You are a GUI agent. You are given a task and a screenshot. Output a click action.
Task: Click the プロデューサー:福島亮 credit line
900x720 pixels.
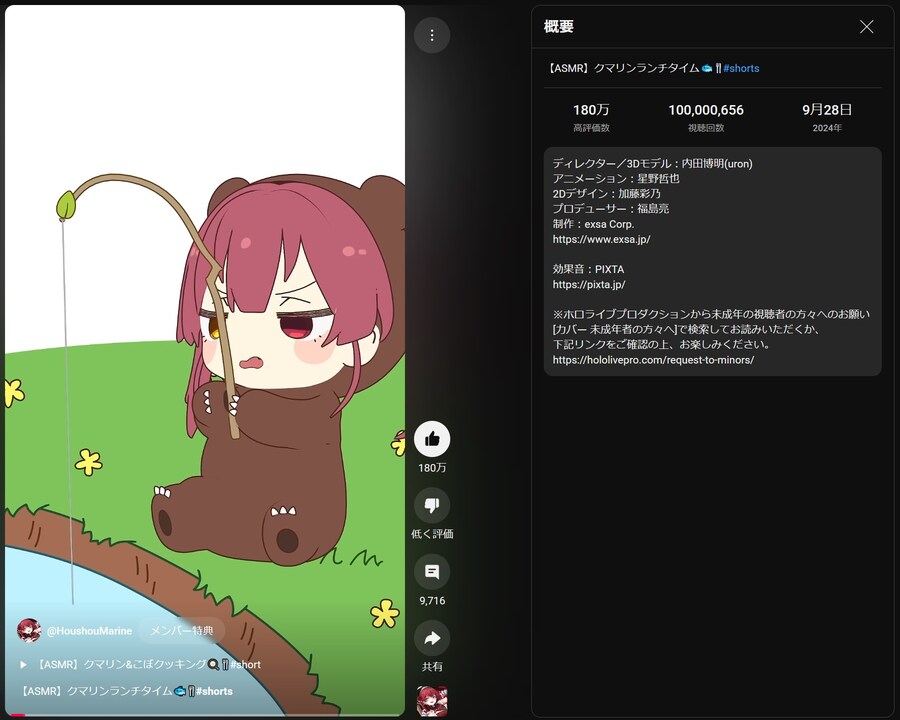(611, 208)
